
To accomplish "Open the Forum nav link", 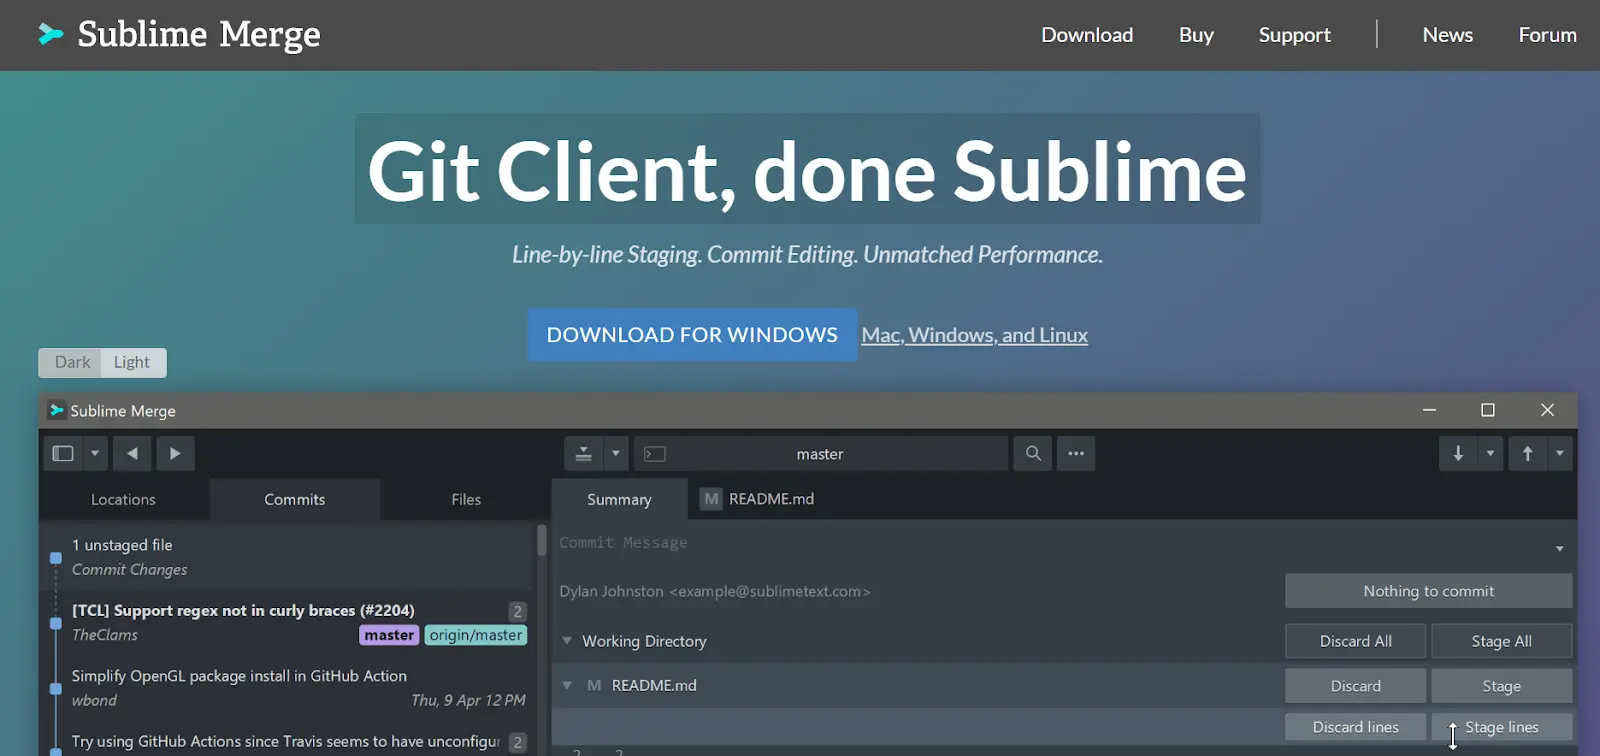I will coord(1547,35).
